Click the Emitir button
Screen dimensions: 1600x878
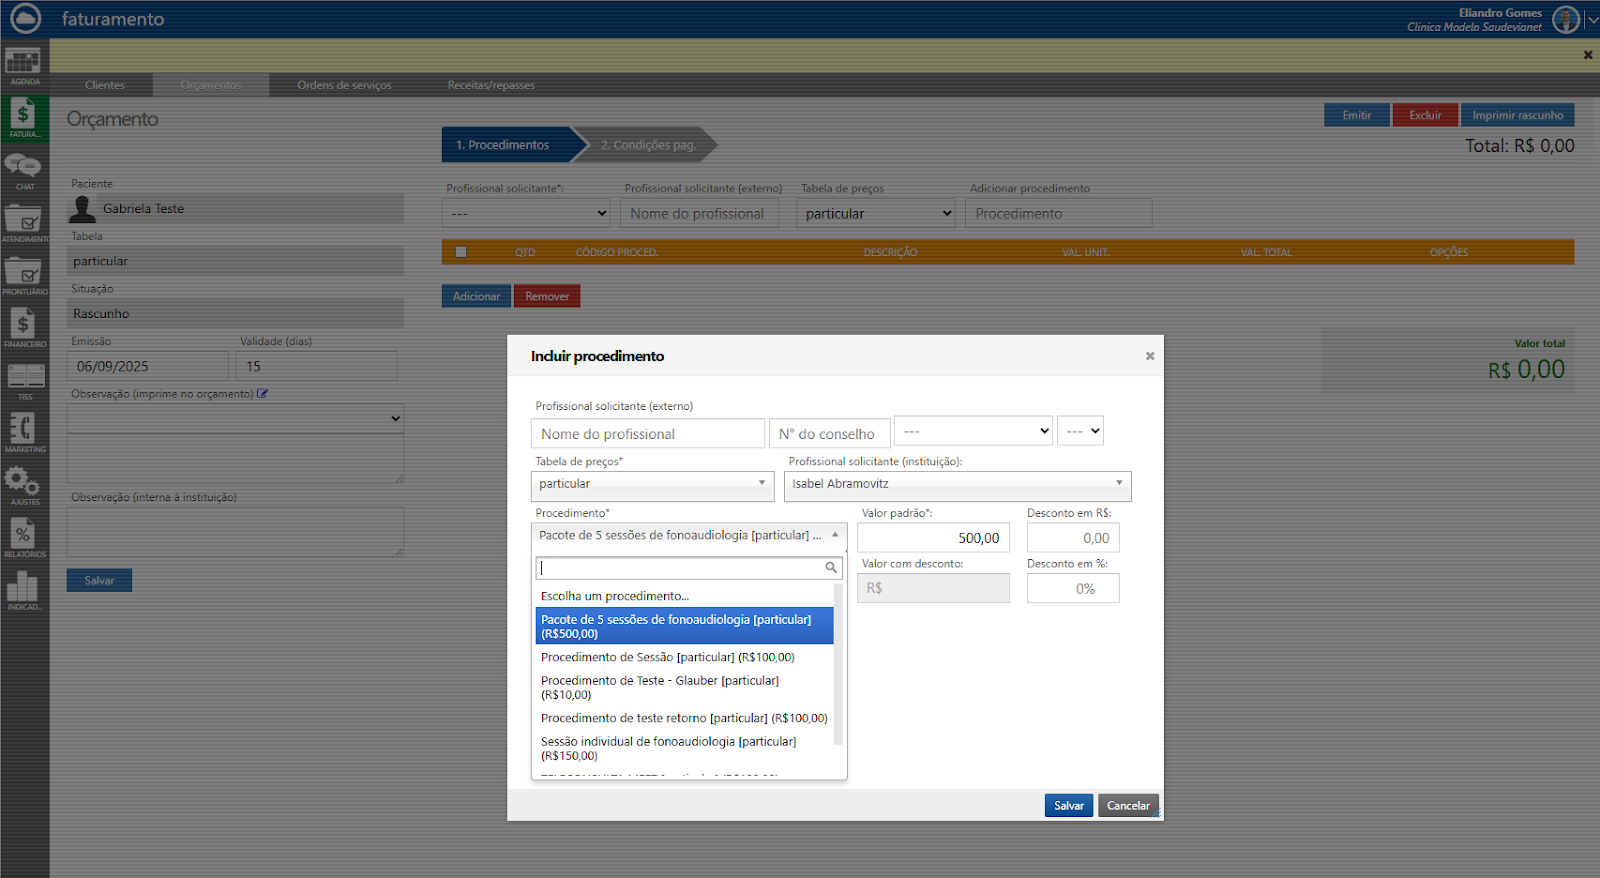[1357, 115]
